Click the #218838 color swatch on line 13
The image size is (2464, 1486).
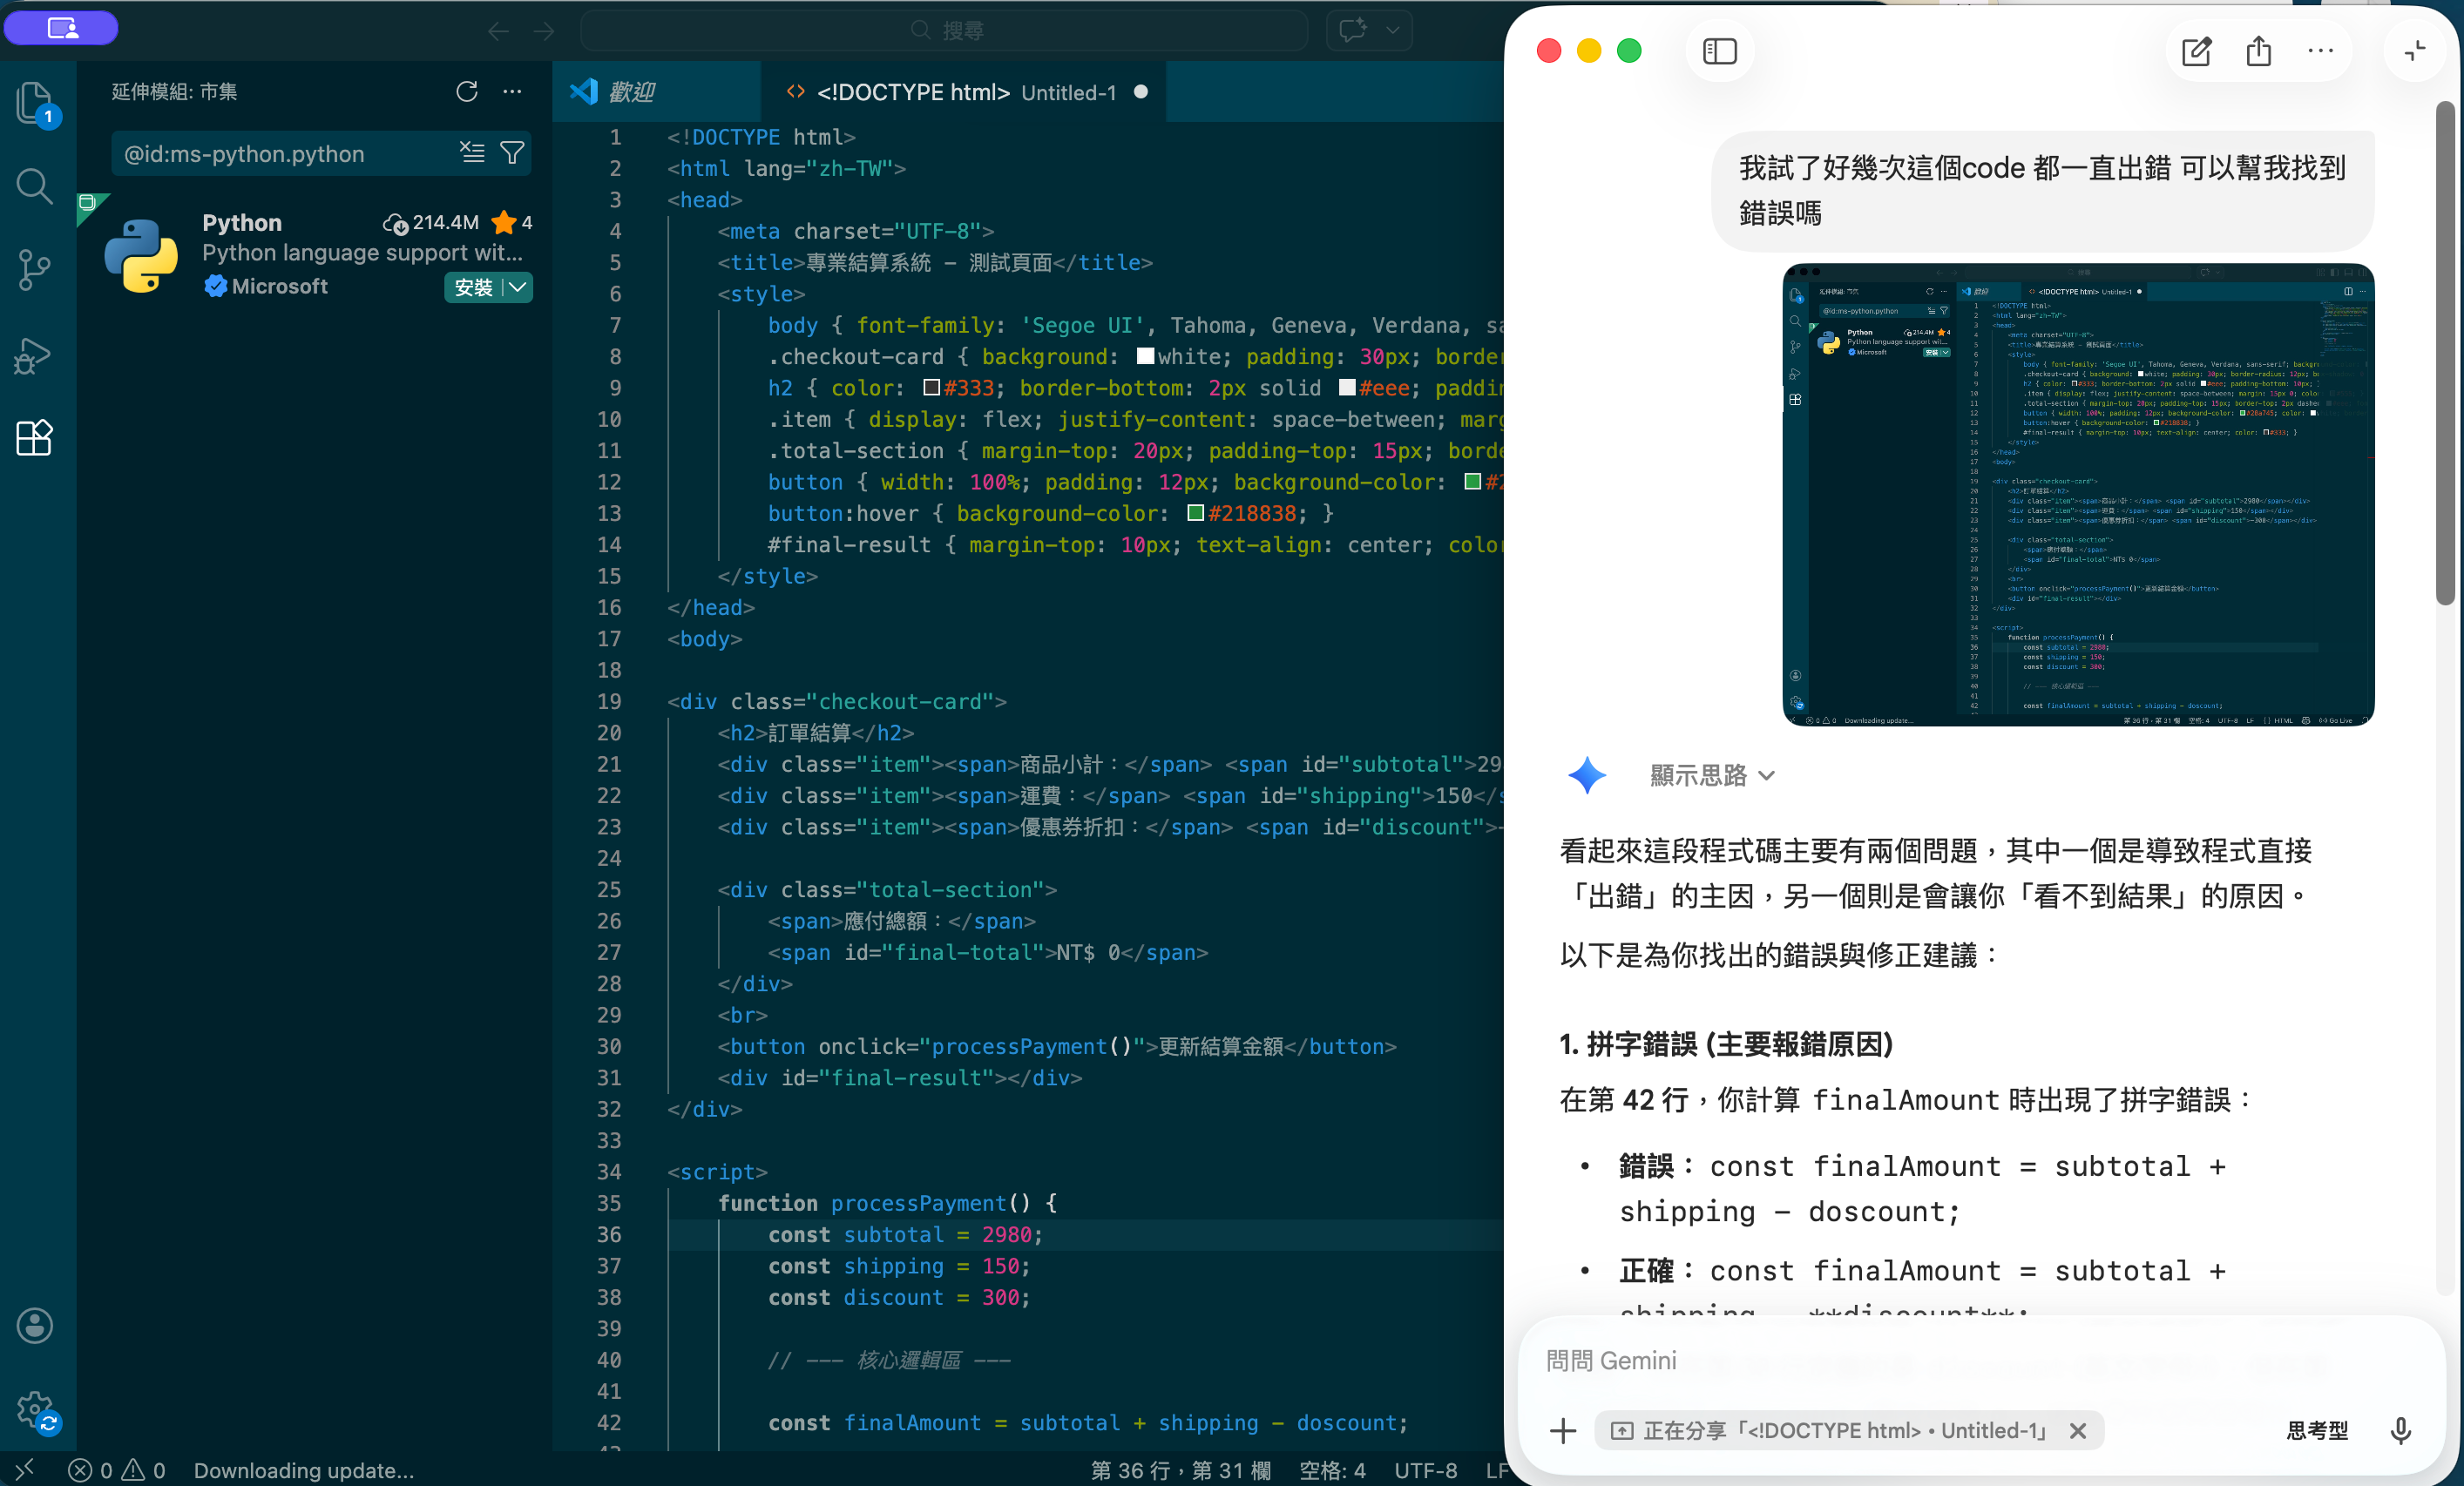pos(1195,513)
